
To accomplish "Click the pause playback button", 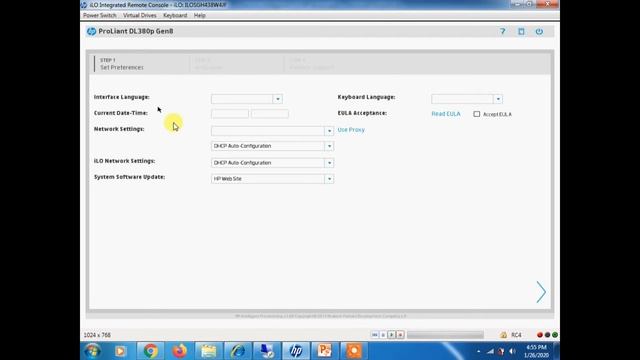I will tap(383, 335).
